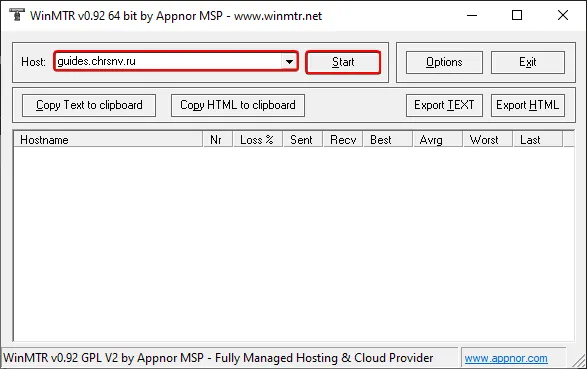
Task: Minimize the WinMTR window
Action: pos(472,15)
